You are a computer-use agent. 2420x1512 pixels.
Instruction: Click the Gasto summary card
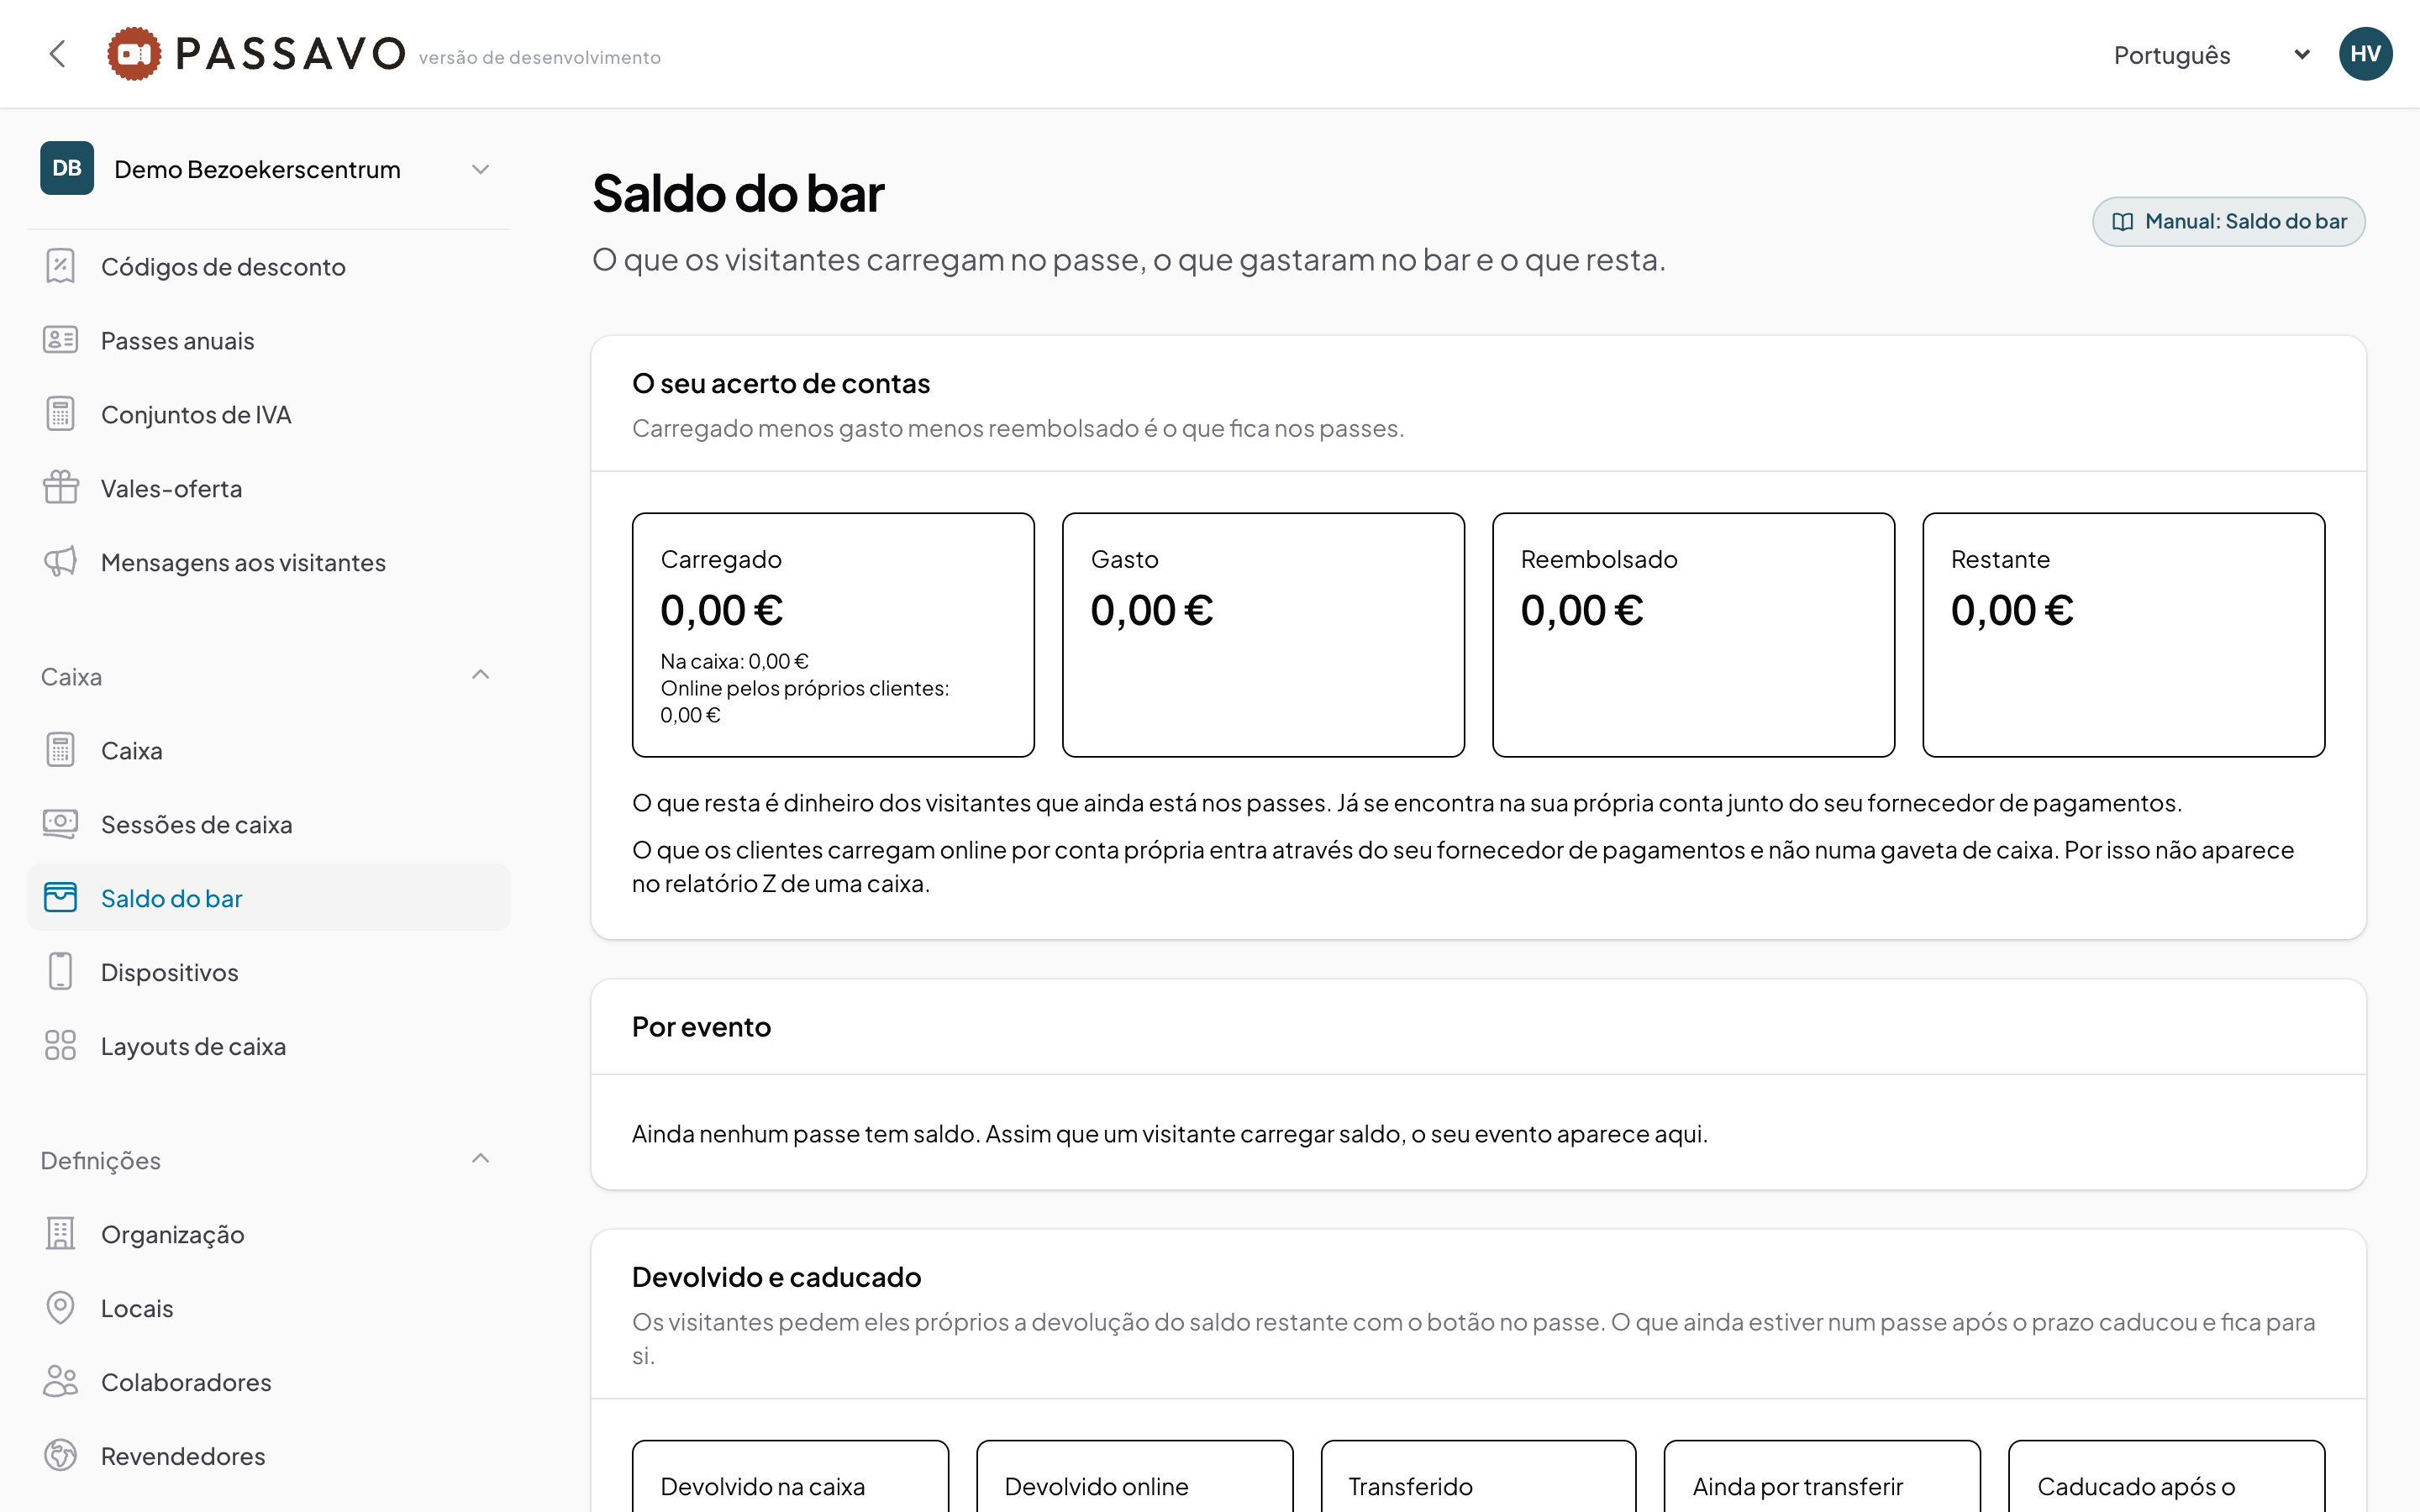click(x=1263, y=635)
